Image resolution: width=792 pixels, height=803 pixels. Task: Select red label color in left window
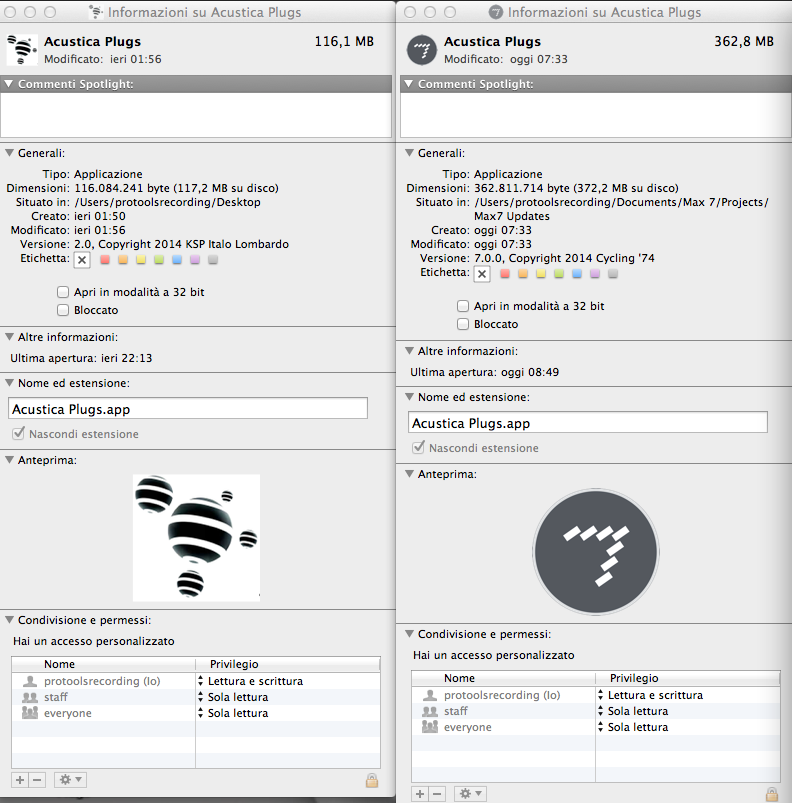coord(105,260)
